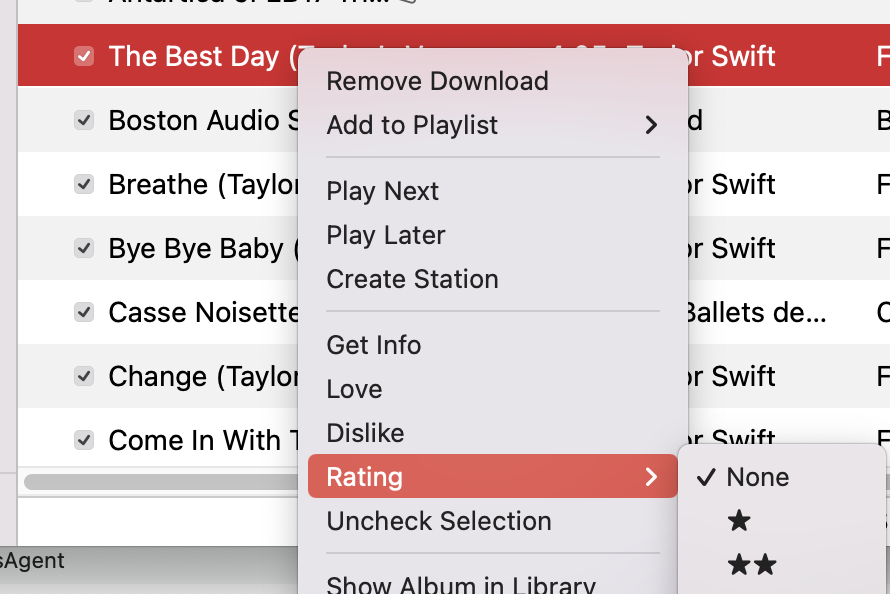The image size is (890, 594).
Task: Open Get Info for the song
Action: point(374,345)
